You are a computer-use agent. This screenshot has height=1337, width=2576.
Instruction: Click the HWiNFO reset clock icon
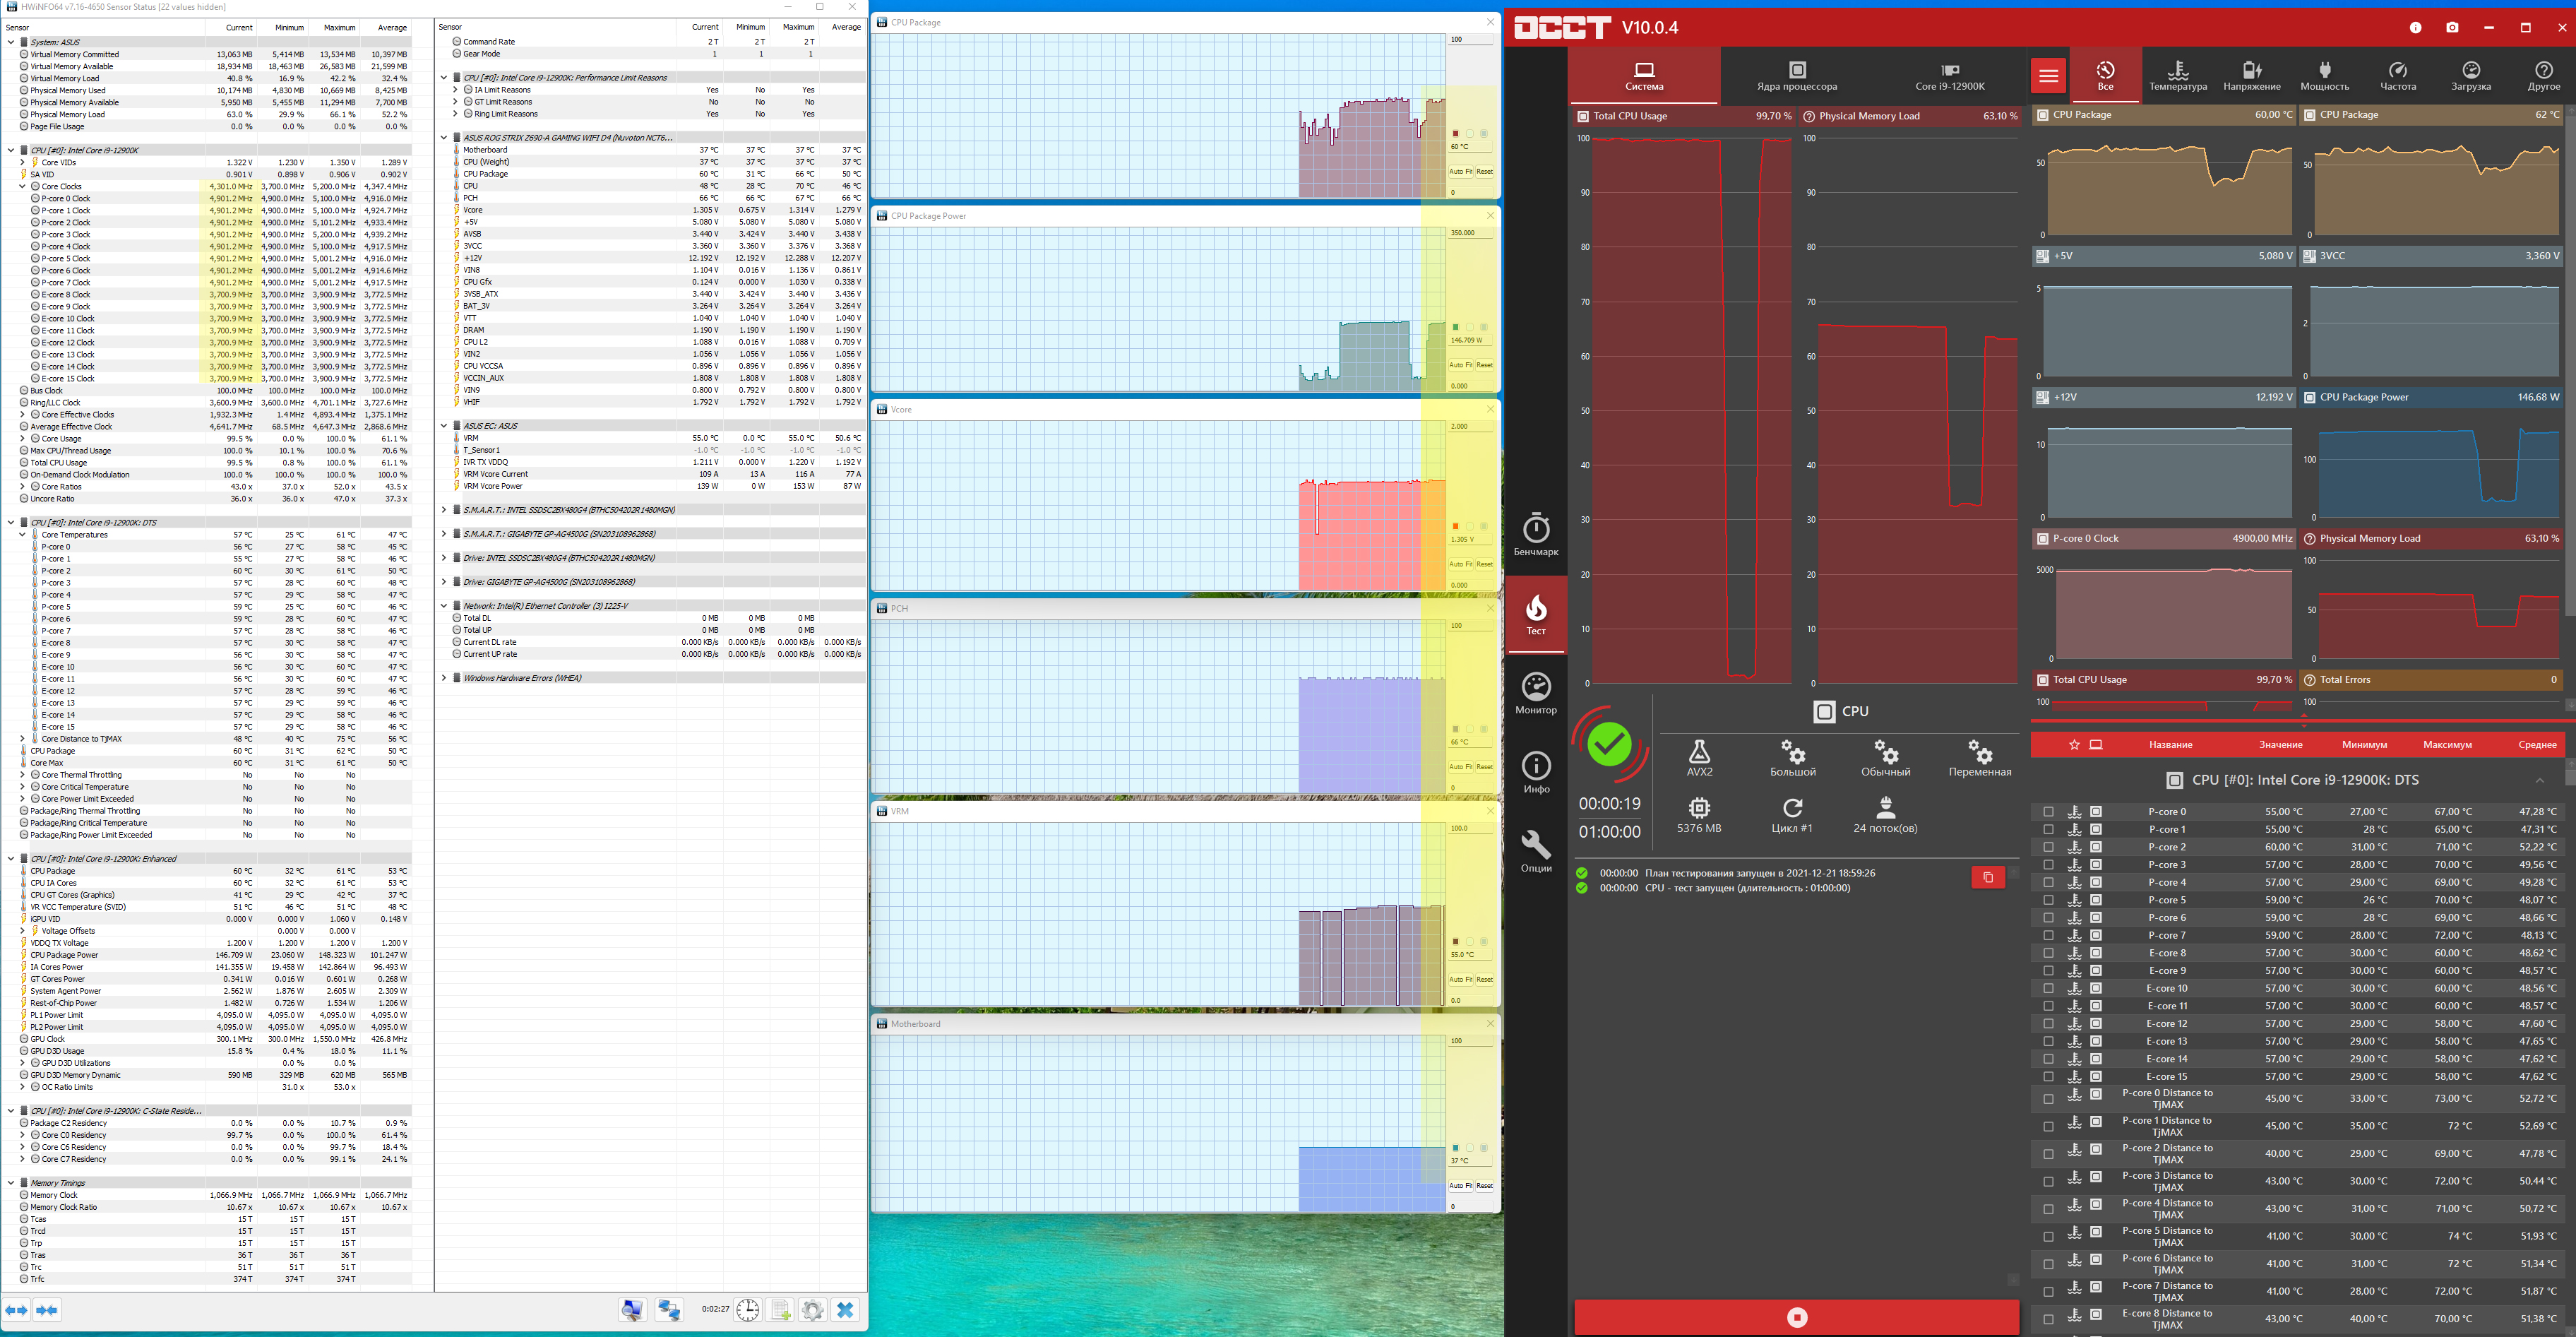[x=748, y=1310]
